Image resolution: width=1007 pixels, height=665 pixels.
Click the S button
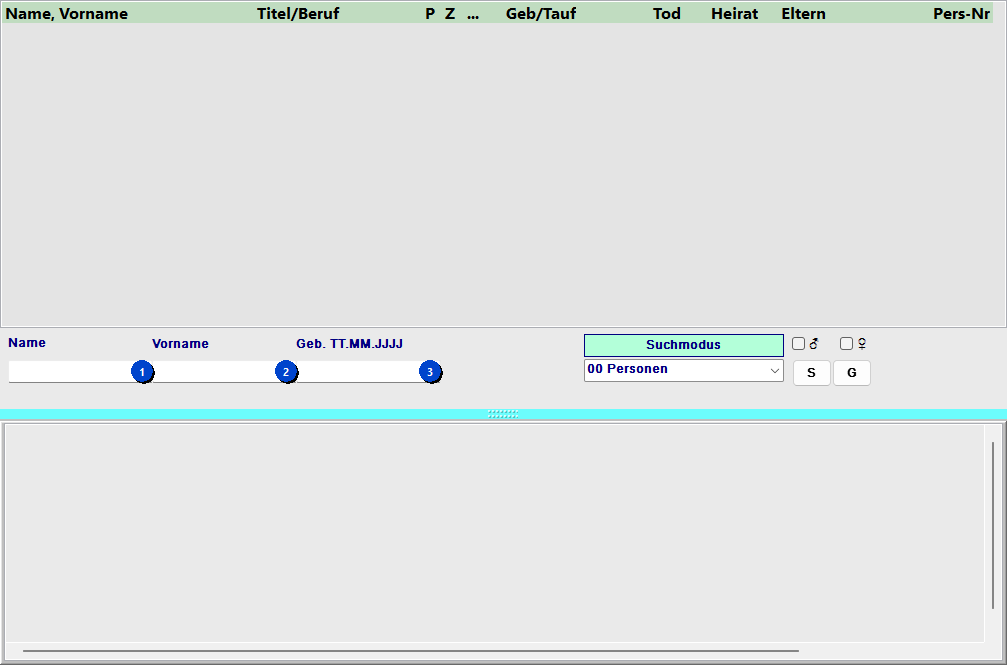(811, 373)
